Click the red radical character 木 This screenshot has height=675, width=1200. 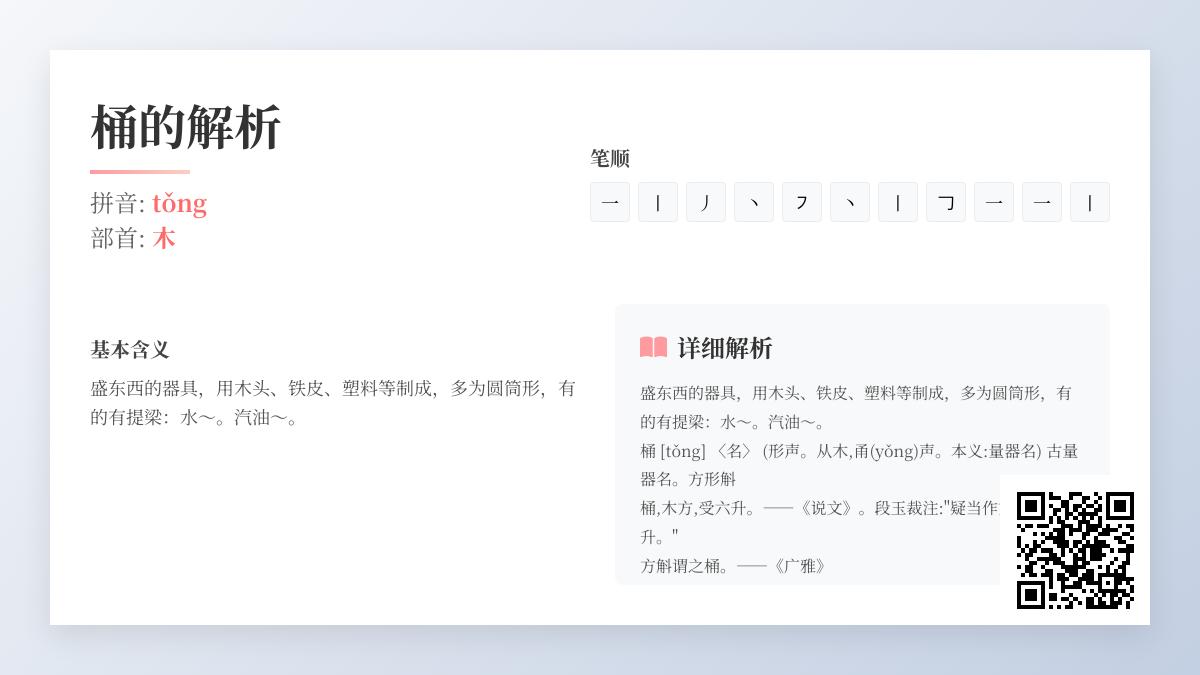coord(164,238)
